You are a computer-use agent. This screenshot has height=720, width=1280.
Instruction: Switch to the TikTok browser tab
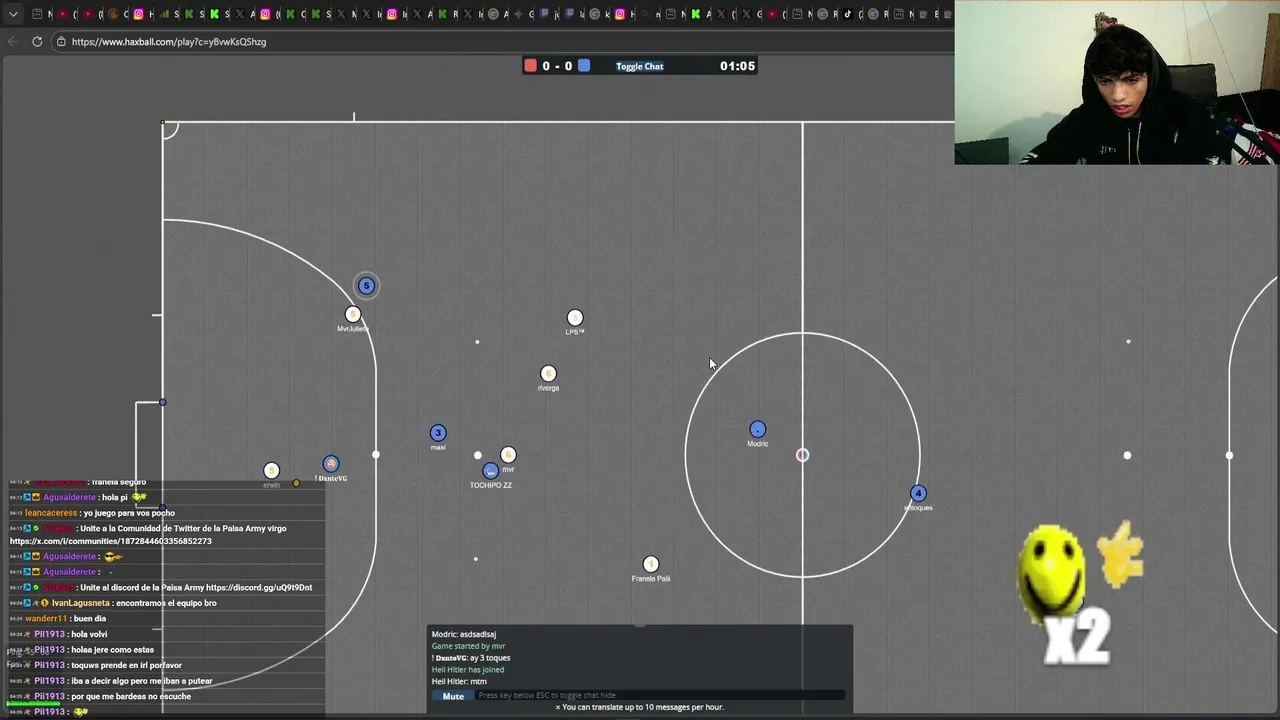pos(848,14)
